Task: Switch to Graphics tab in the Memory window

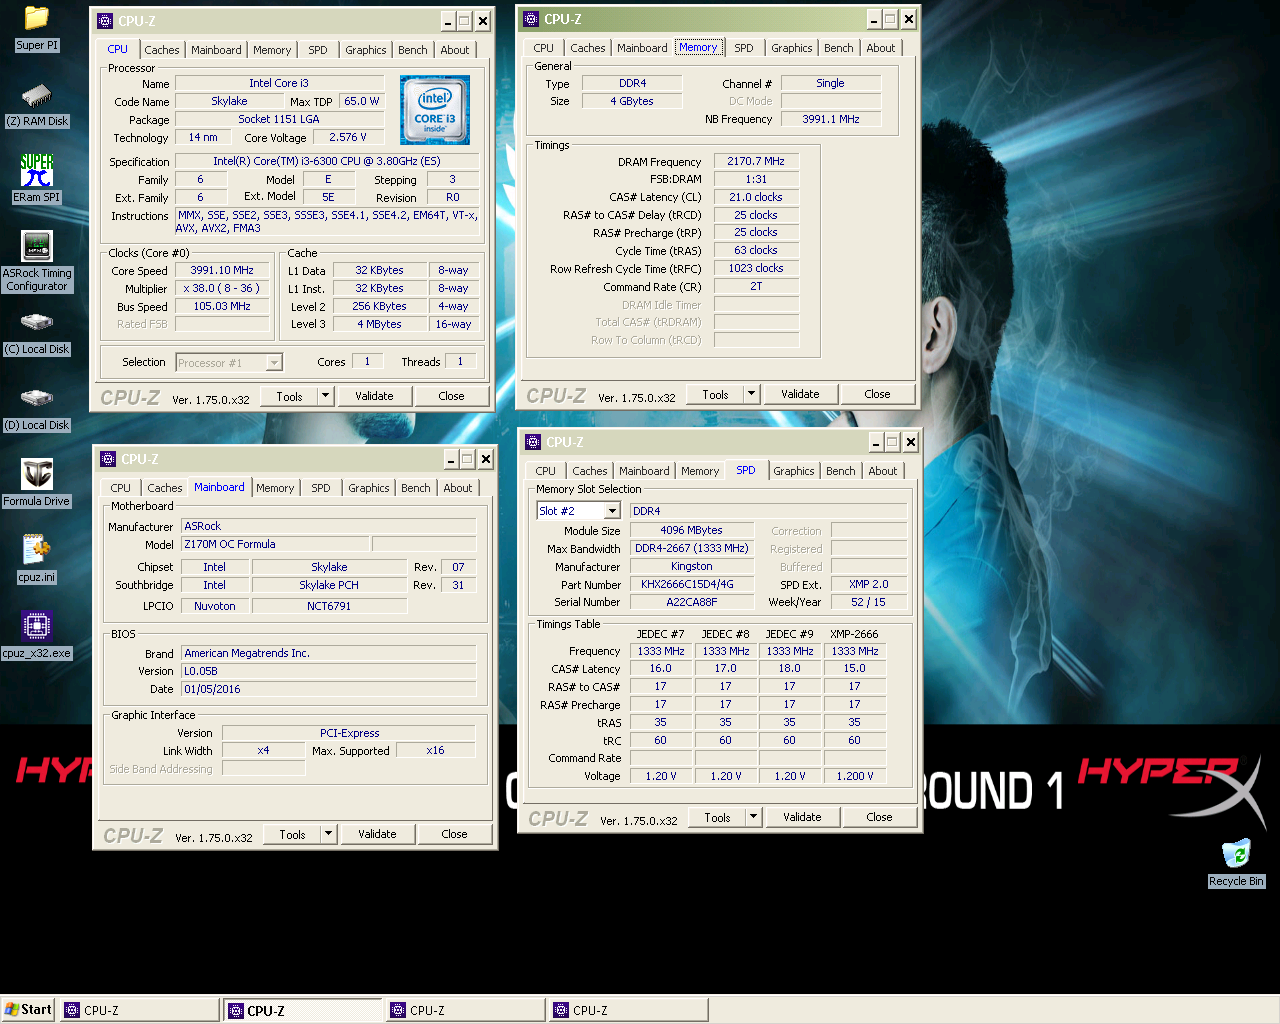Action: (792, 48)
